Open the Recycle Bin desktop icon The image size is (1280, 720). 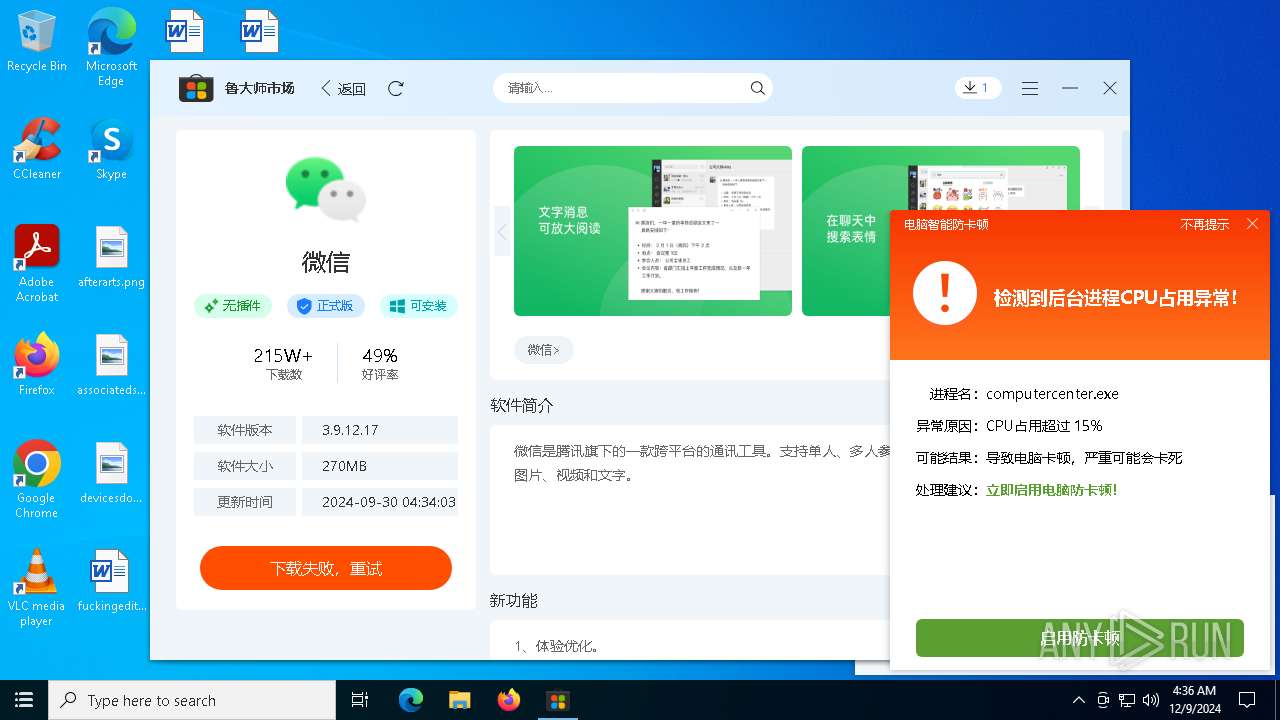(37, 42)
